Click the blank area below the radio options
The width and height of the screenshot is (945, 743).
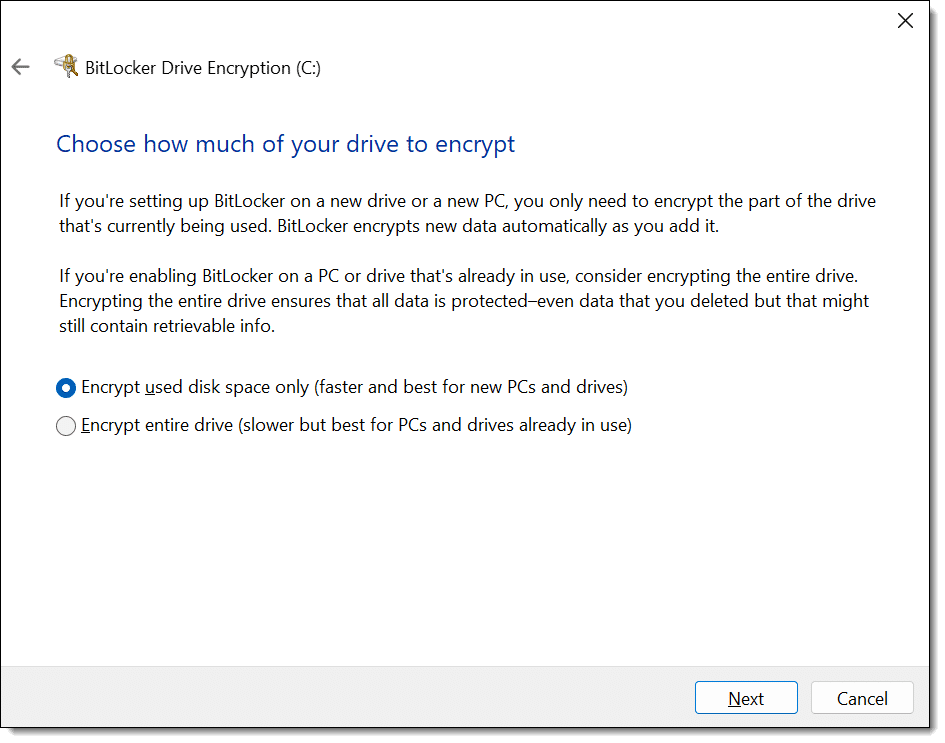(x=470, y=550)
